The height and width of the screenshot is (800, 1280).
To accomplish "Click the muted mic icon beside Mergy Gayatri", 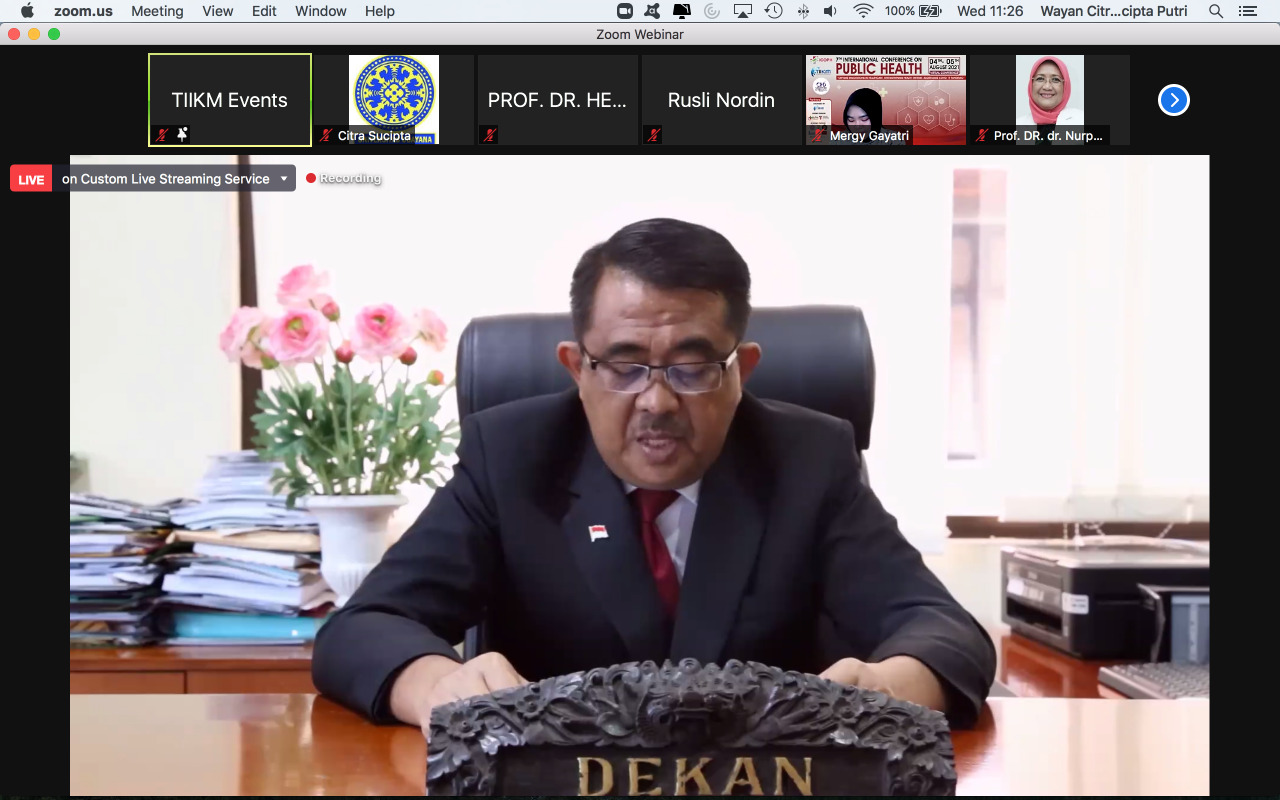I will tap(818, 135).
